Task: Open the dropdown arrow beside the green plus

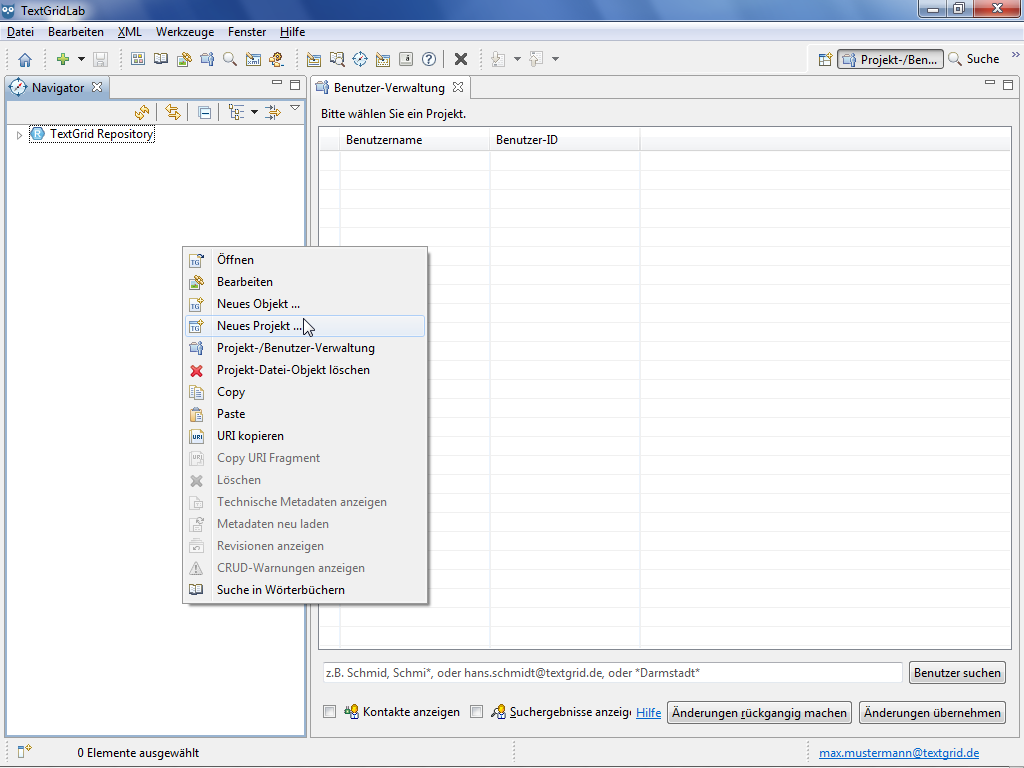Action: [82, 59]
